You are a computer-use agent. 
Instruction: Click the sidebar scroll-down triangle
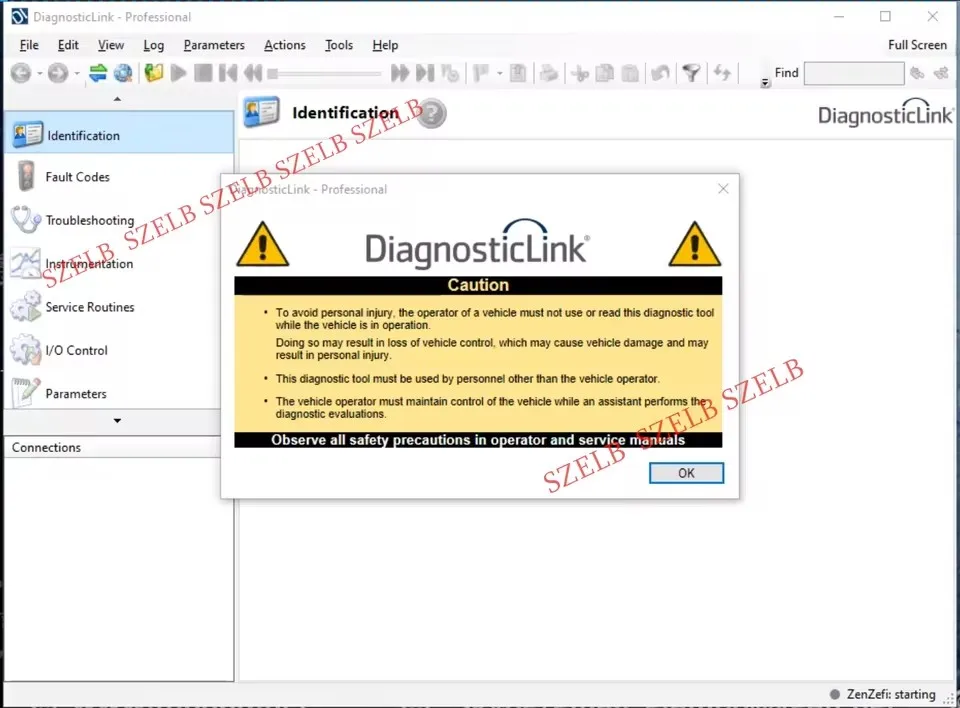(117, 421)
